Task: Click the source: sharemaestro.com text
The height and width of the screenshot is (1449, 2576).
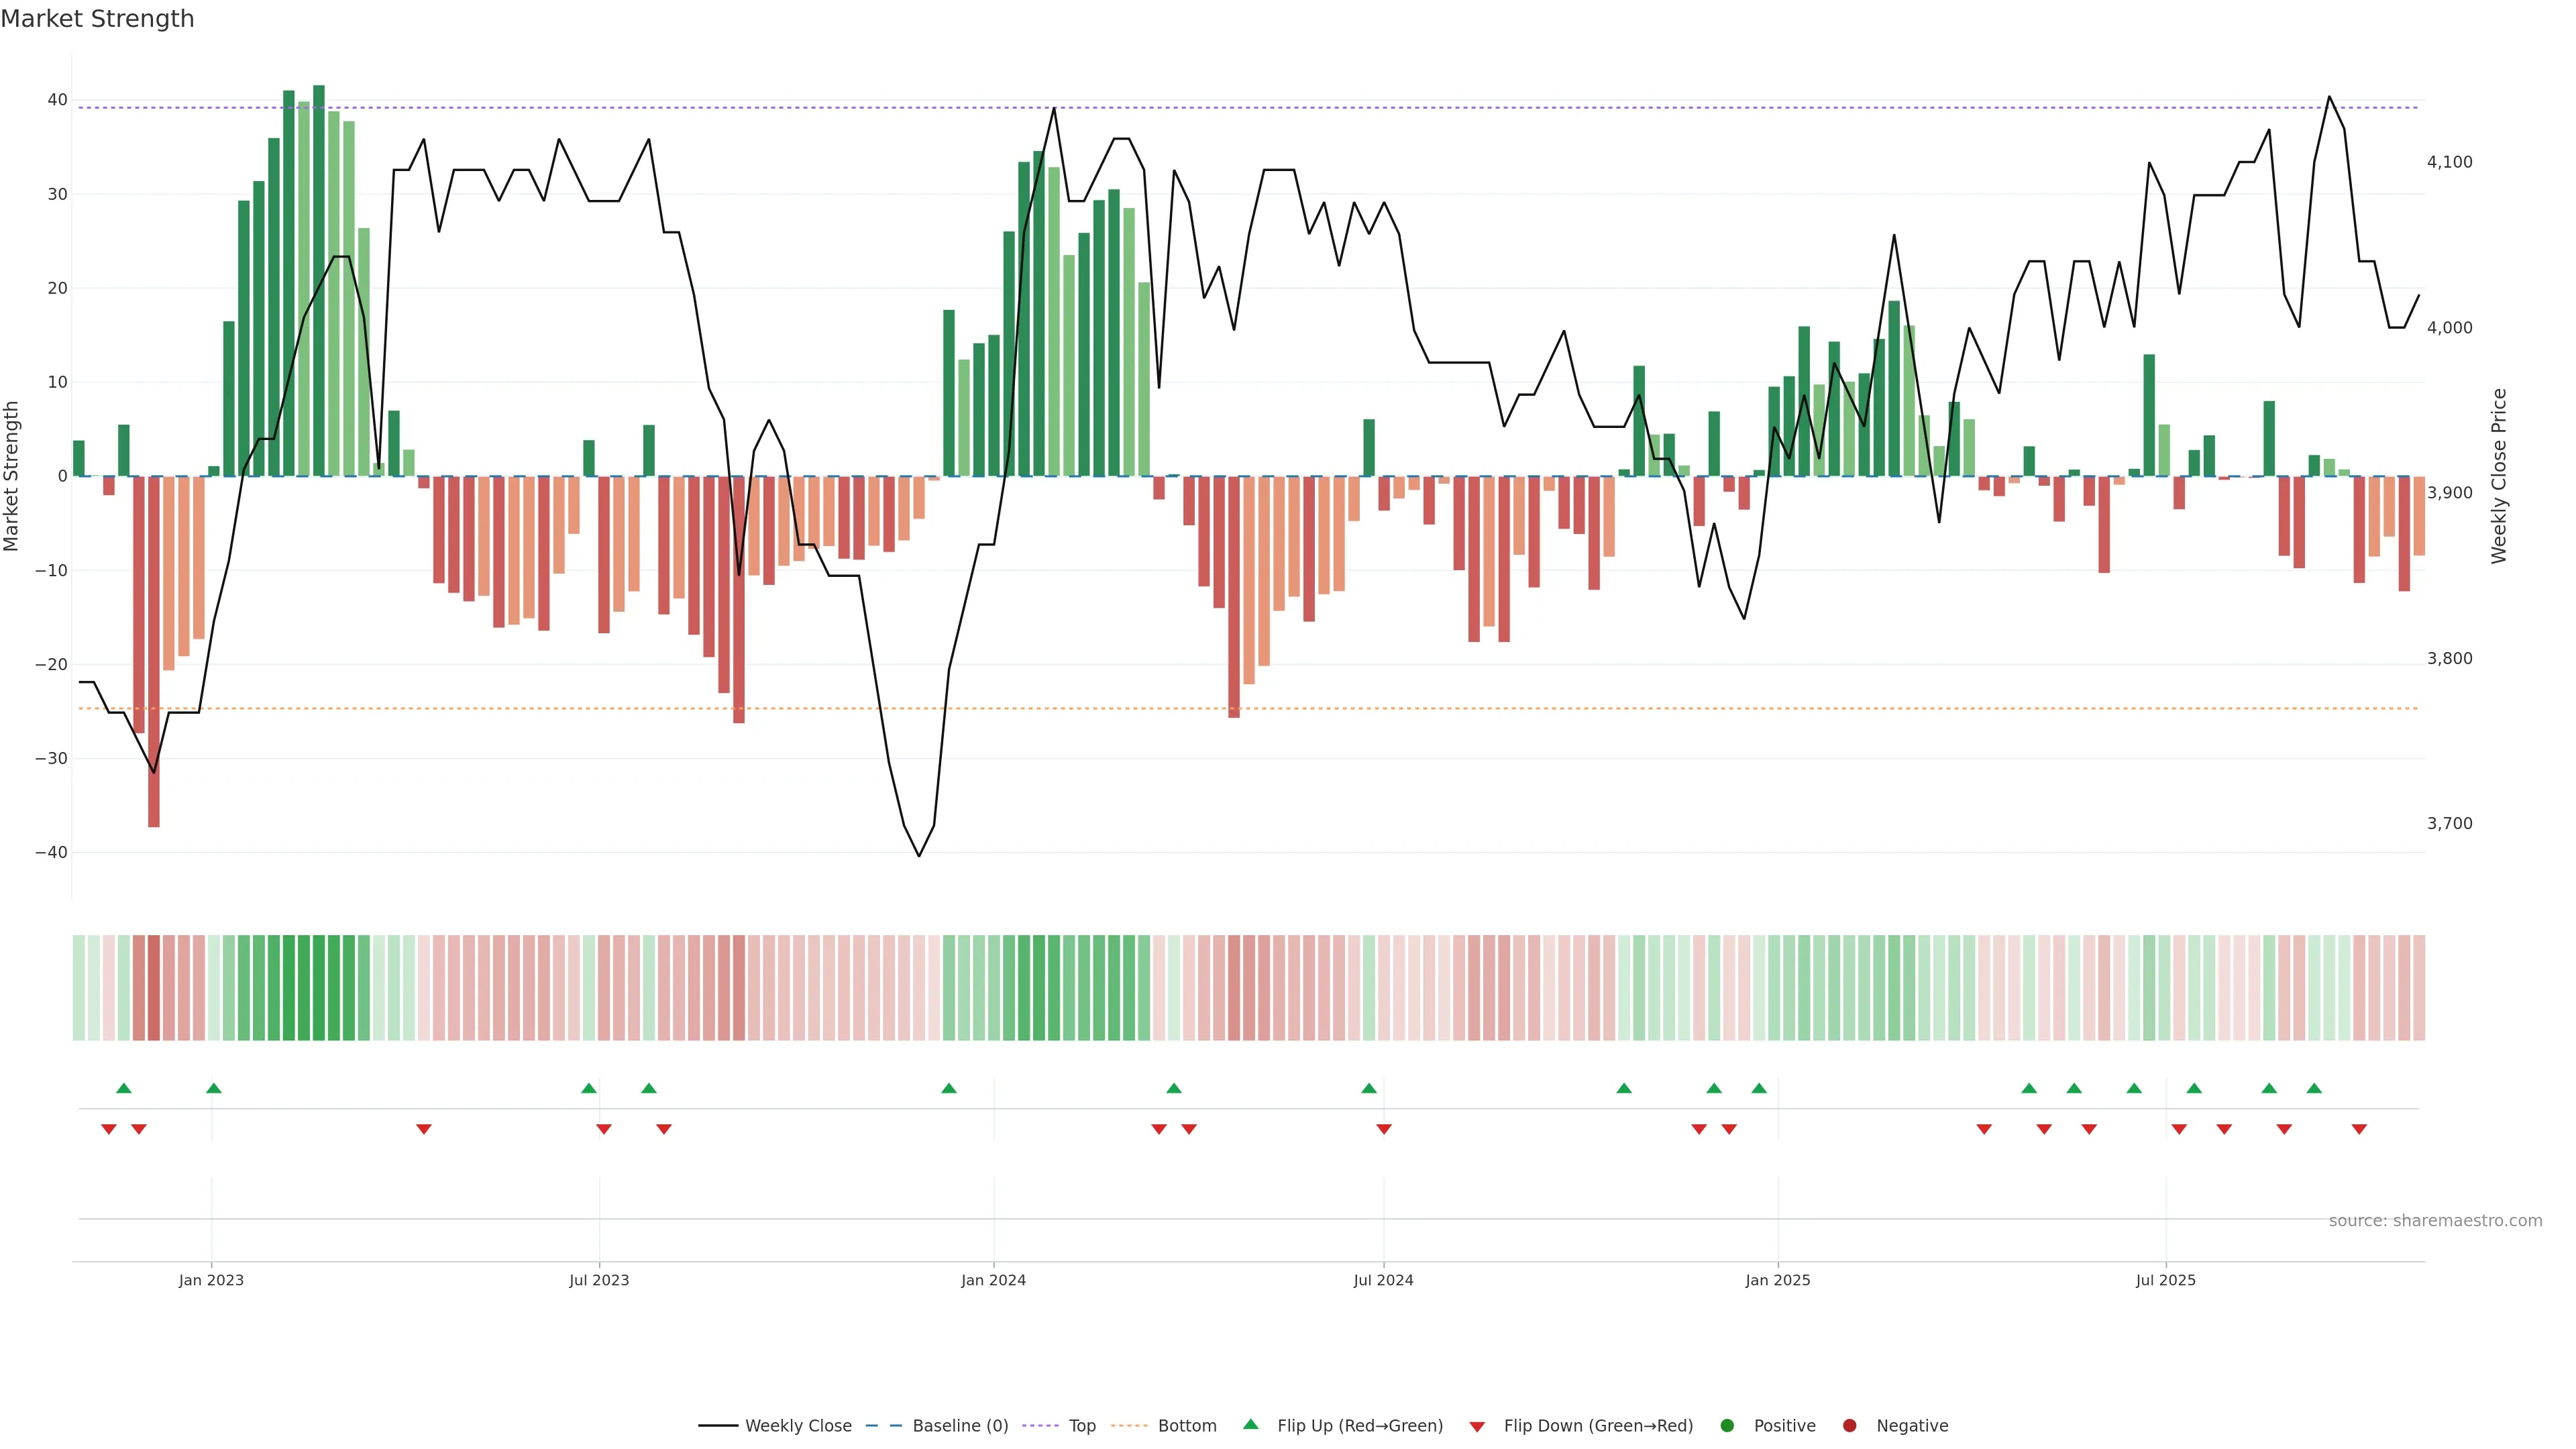Action: click(x=2435, y=1221)
